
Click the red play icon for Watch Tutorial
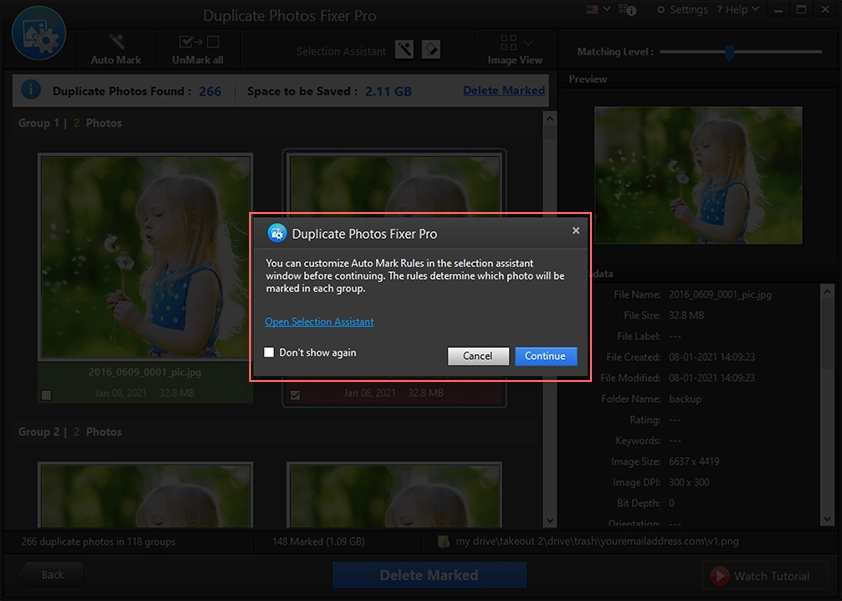click(x=720, y=576)
